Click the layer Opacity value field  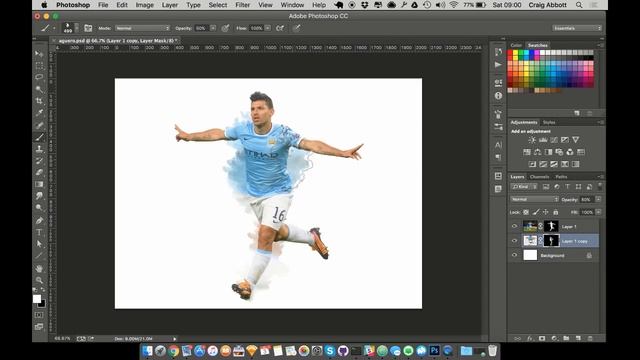point(587,199)
